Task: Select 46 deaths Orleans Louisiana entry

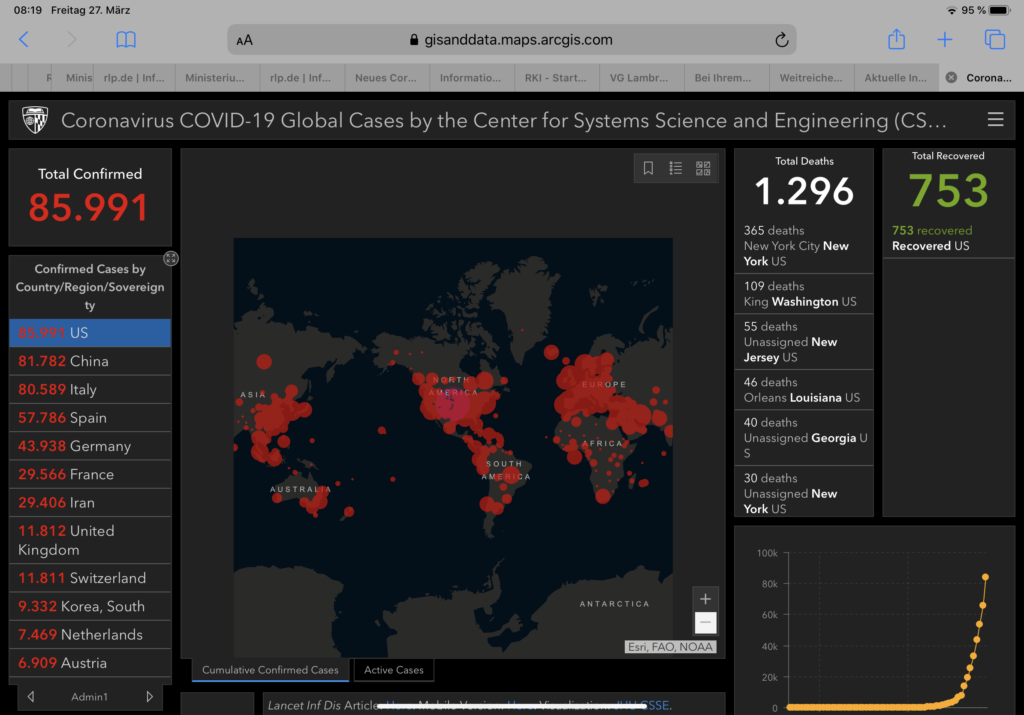Action: pos(804,390)
